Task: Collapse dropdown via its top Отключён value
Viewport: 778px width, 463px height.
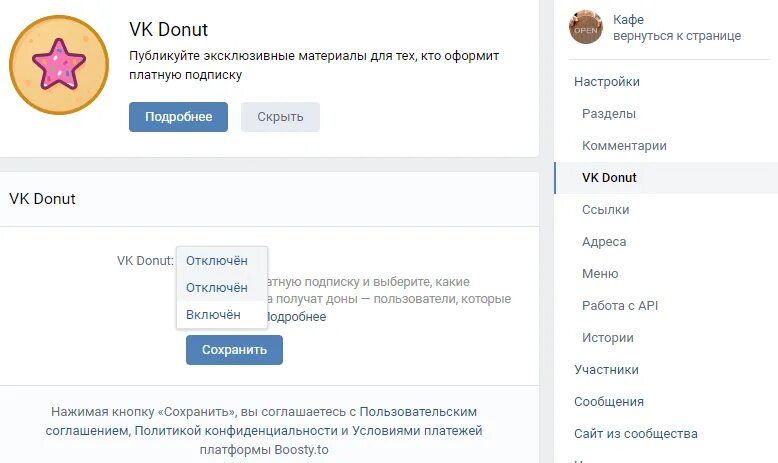Action: click(x=222, y=261)
